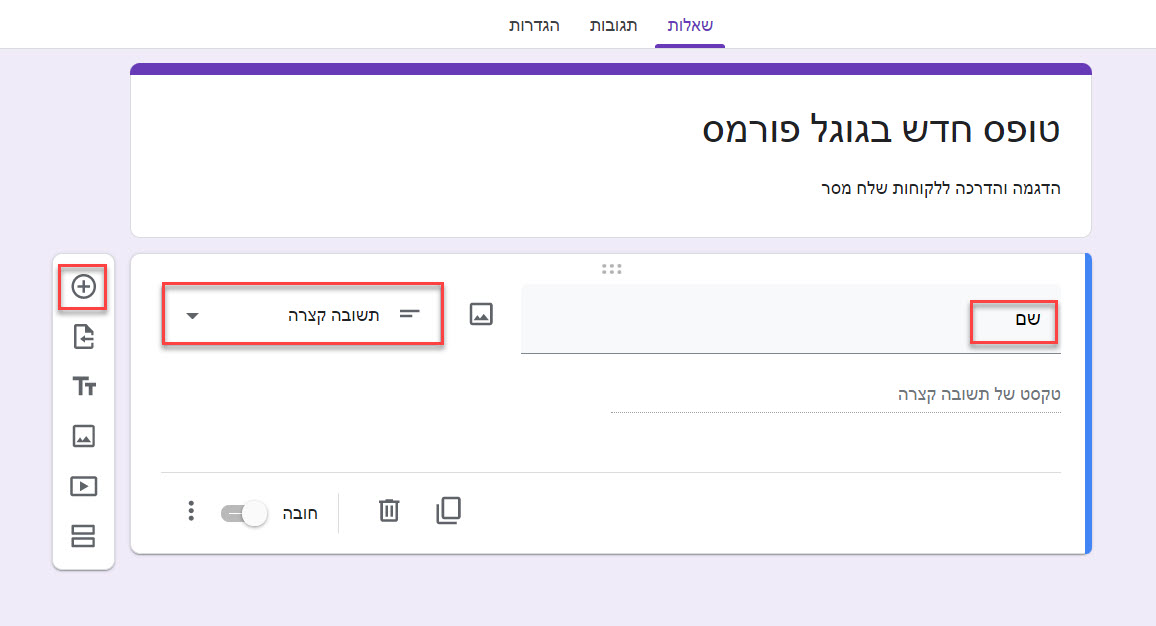Switch to the הגדרות tab
This screenshot has width=1156, height=626.
point(534,25)
